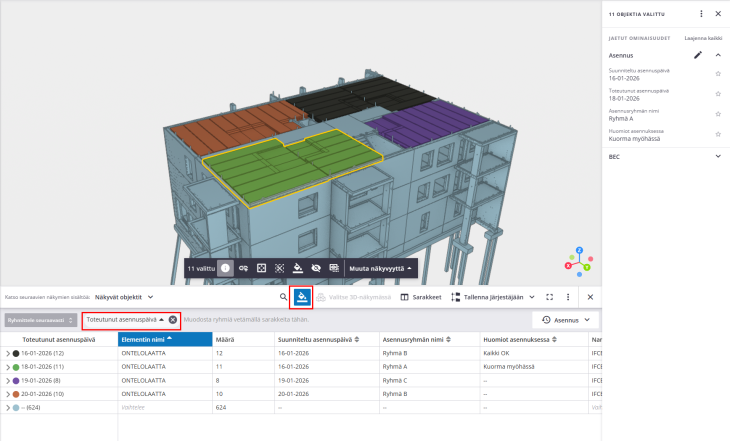Open the Asennus preset menu
Image resolution: width=730 pixels, height=441 pixels.
(565, 320)
